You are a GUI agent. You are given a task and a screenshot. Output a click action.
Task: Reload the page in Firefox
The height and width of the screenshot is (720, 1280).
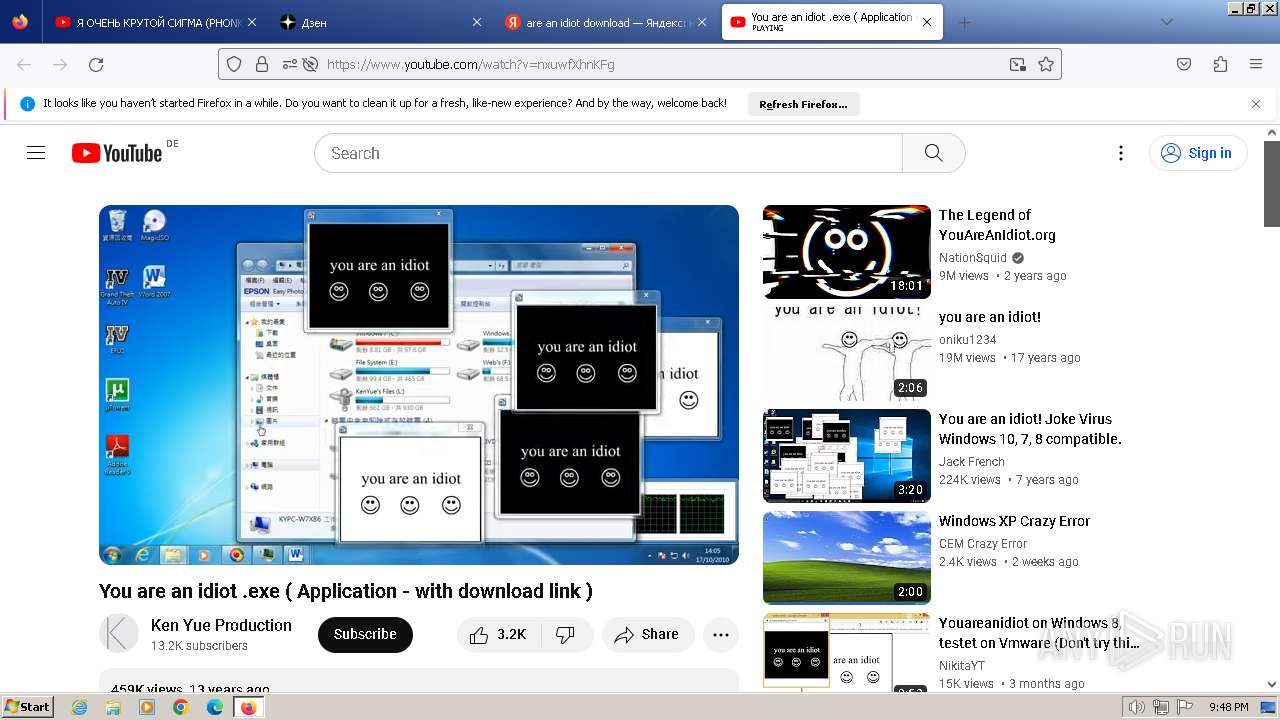(x=96, y=64)
